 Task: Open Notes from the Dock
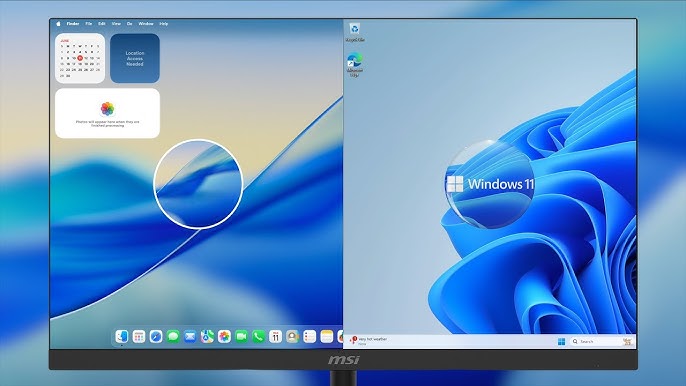click(326, 336)
